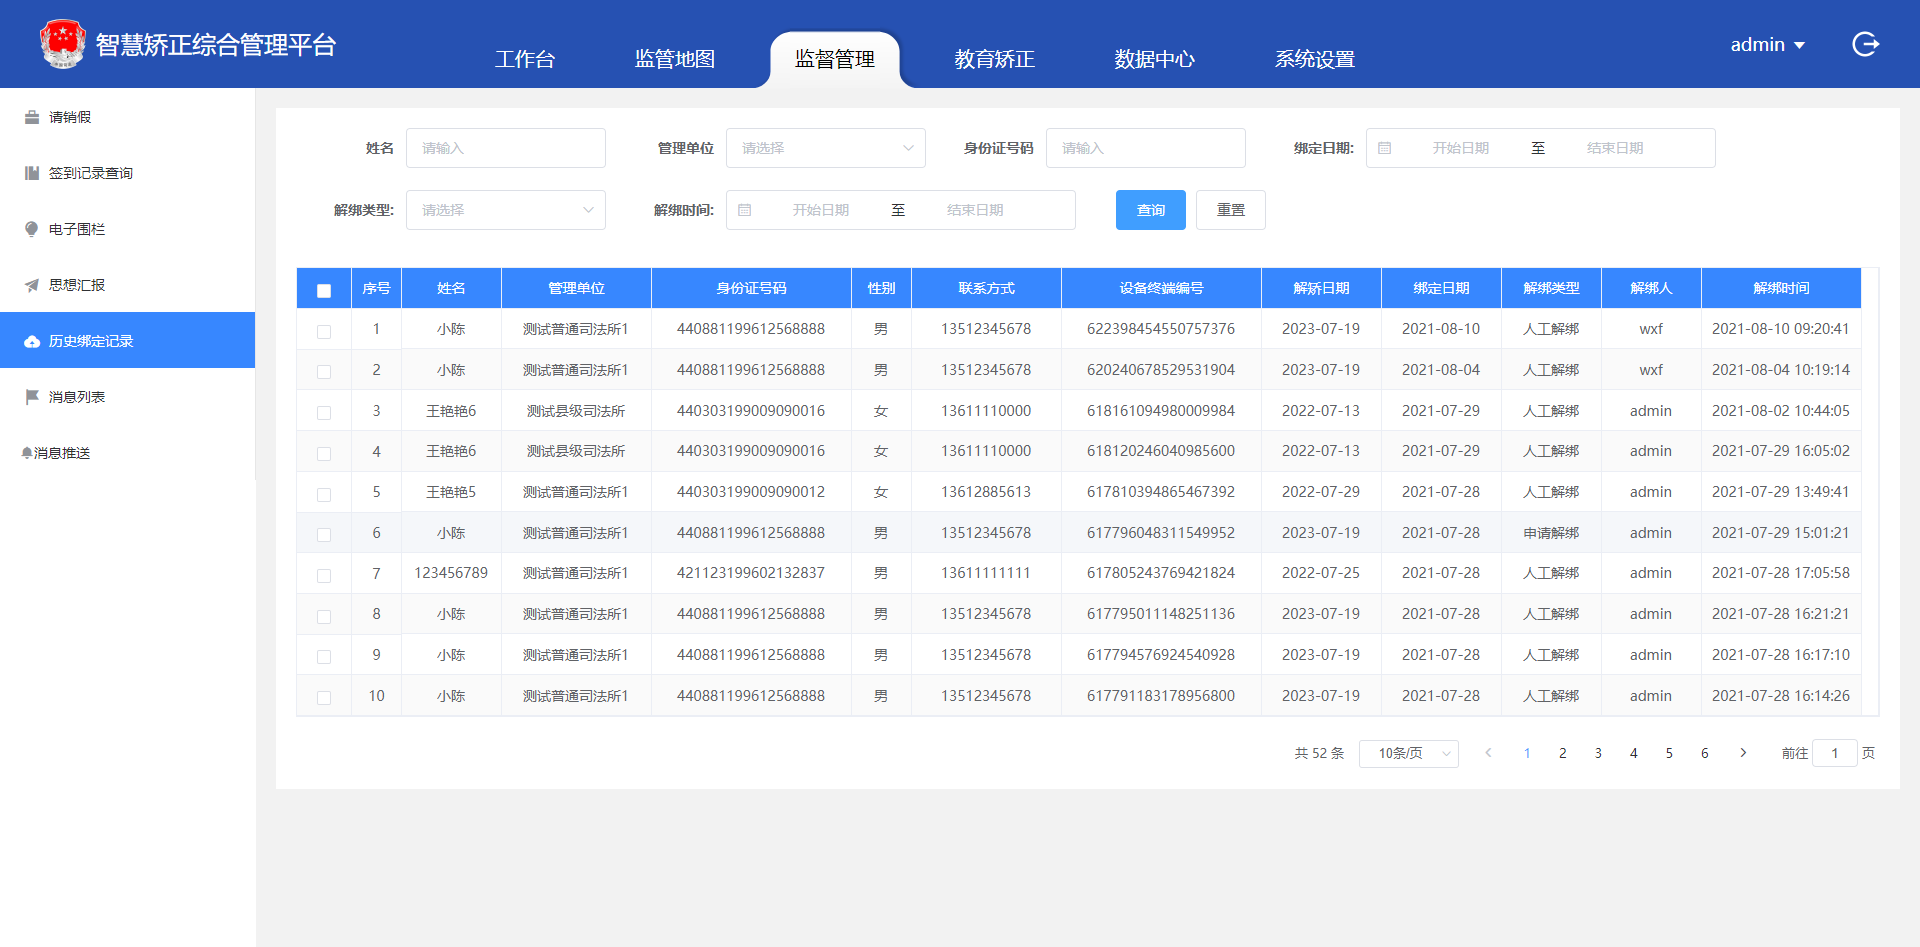Check the checkbox for row 4
Image resolution: width=1920 pixels, height=947 pixels.
pos(324,453)
